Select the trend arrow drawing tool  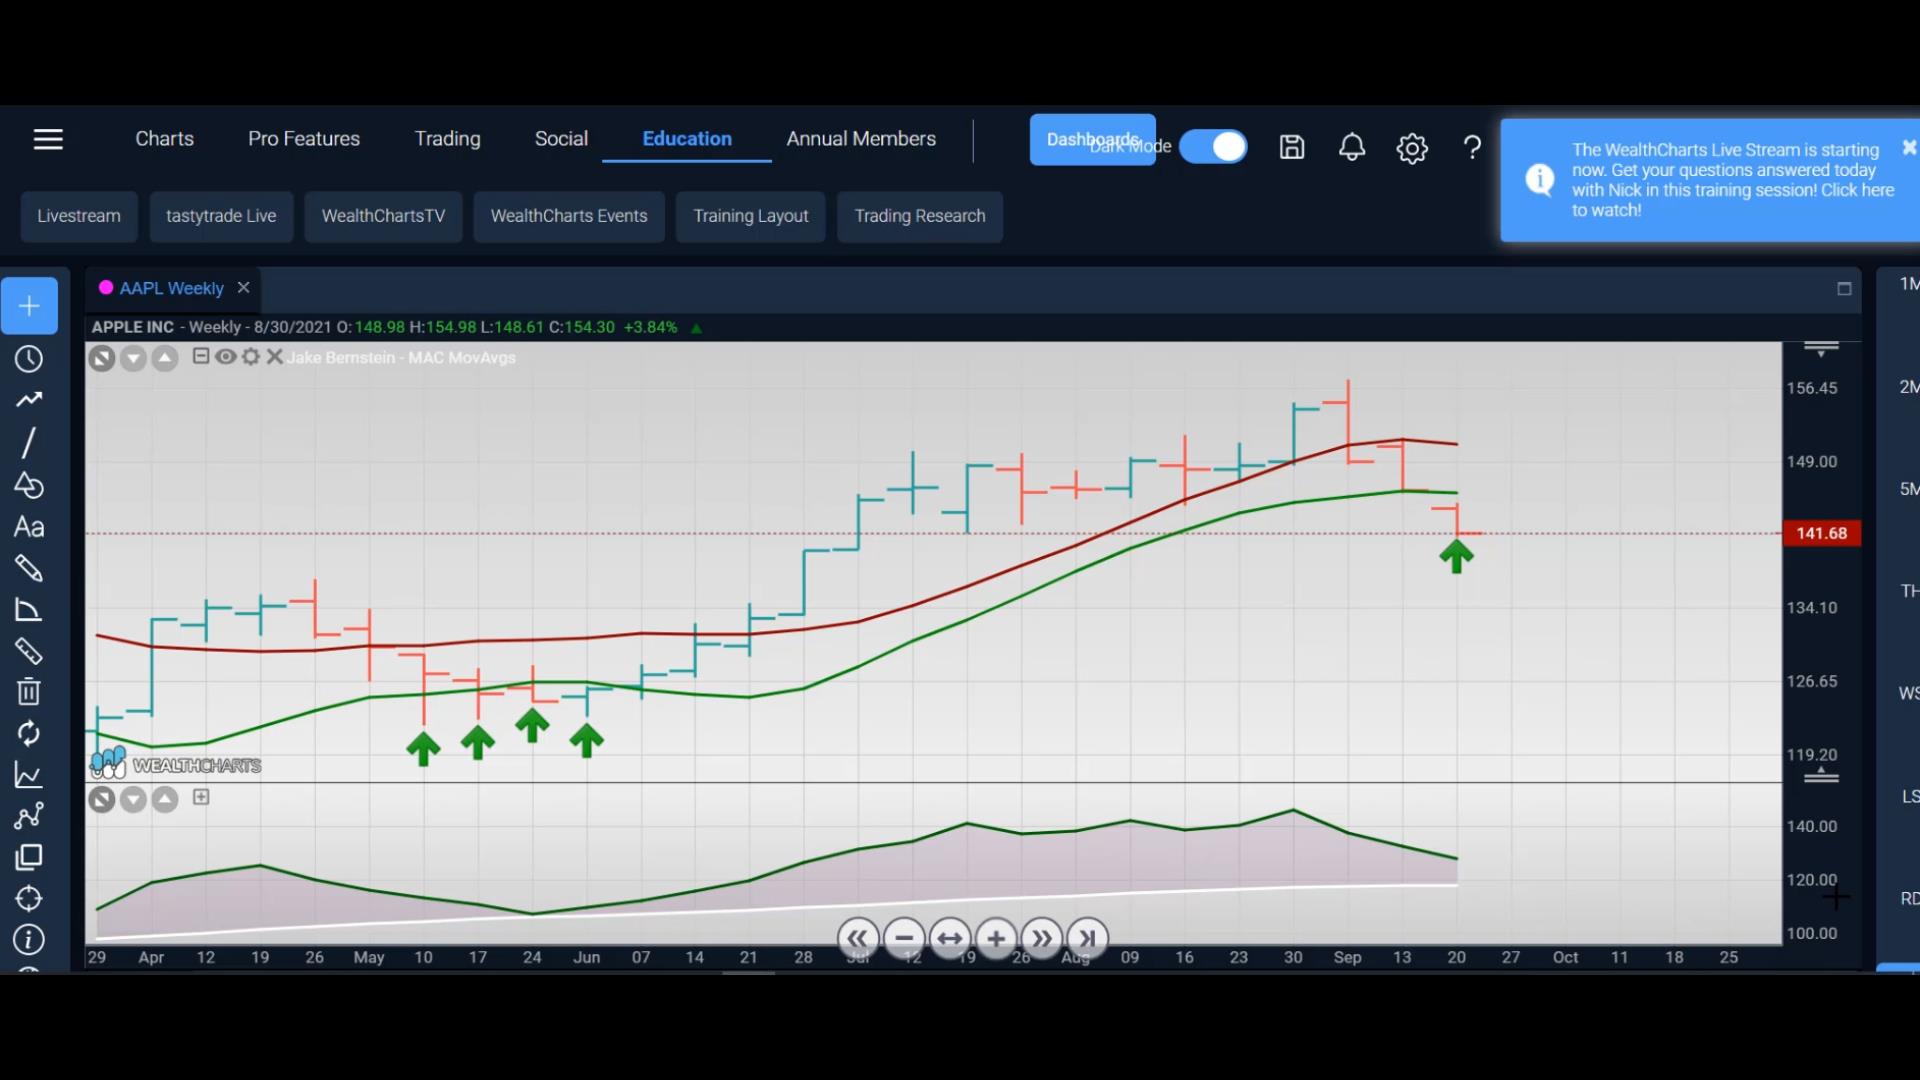(29, 400)
